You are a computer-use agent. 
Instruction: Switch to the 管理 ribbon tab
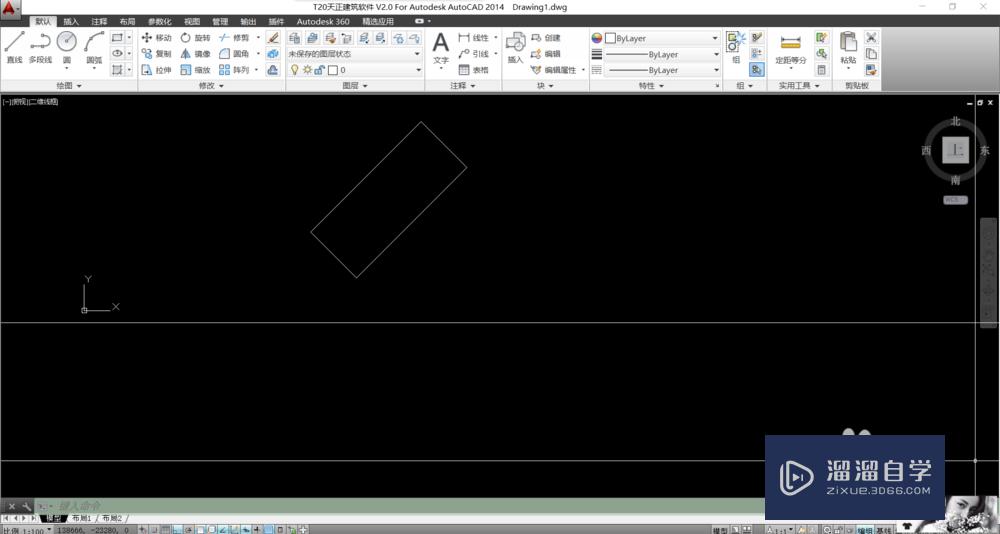pos(220,22)
